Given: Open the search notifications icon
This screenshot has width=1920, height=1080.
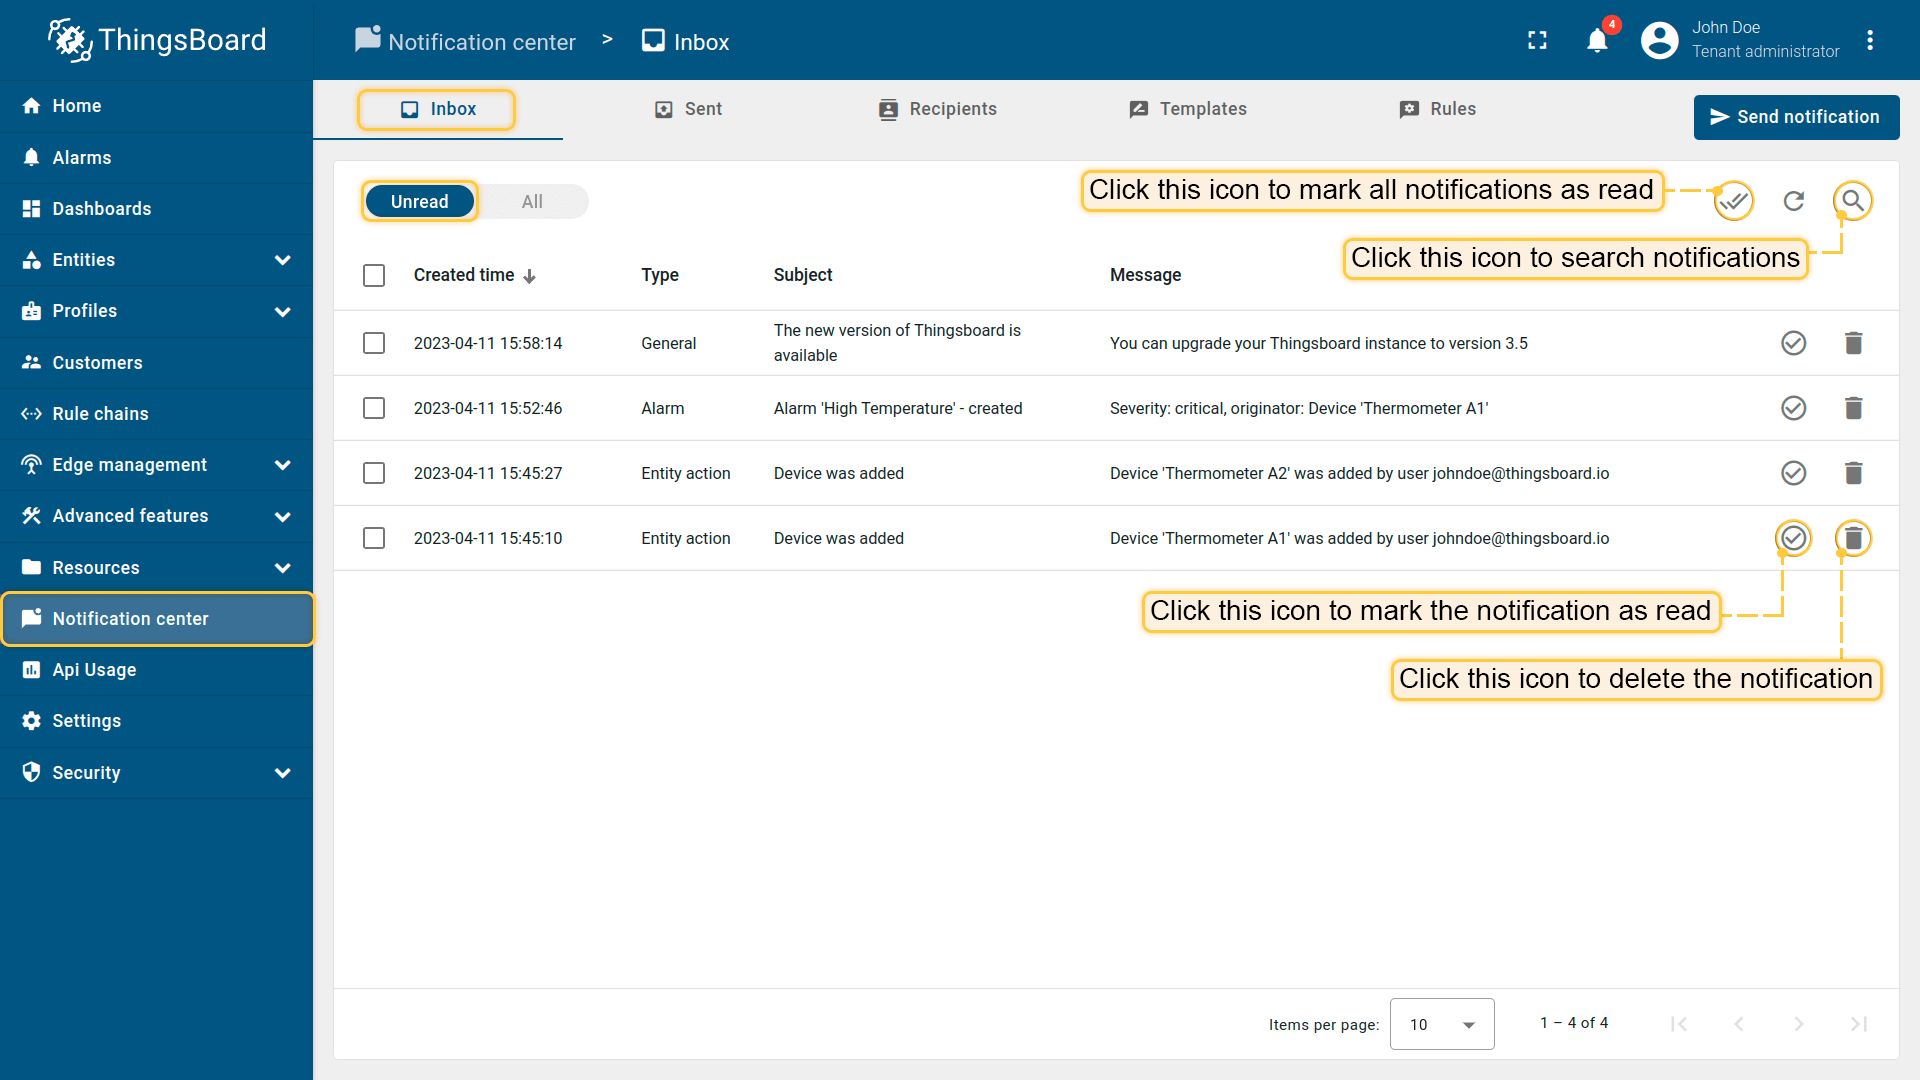Looking at the screenshot, I should point(1853,201).
